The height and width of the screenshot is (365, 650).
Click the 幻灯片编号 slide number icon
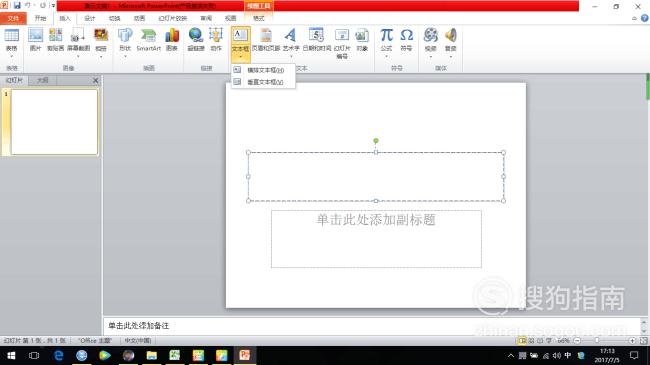342,35
